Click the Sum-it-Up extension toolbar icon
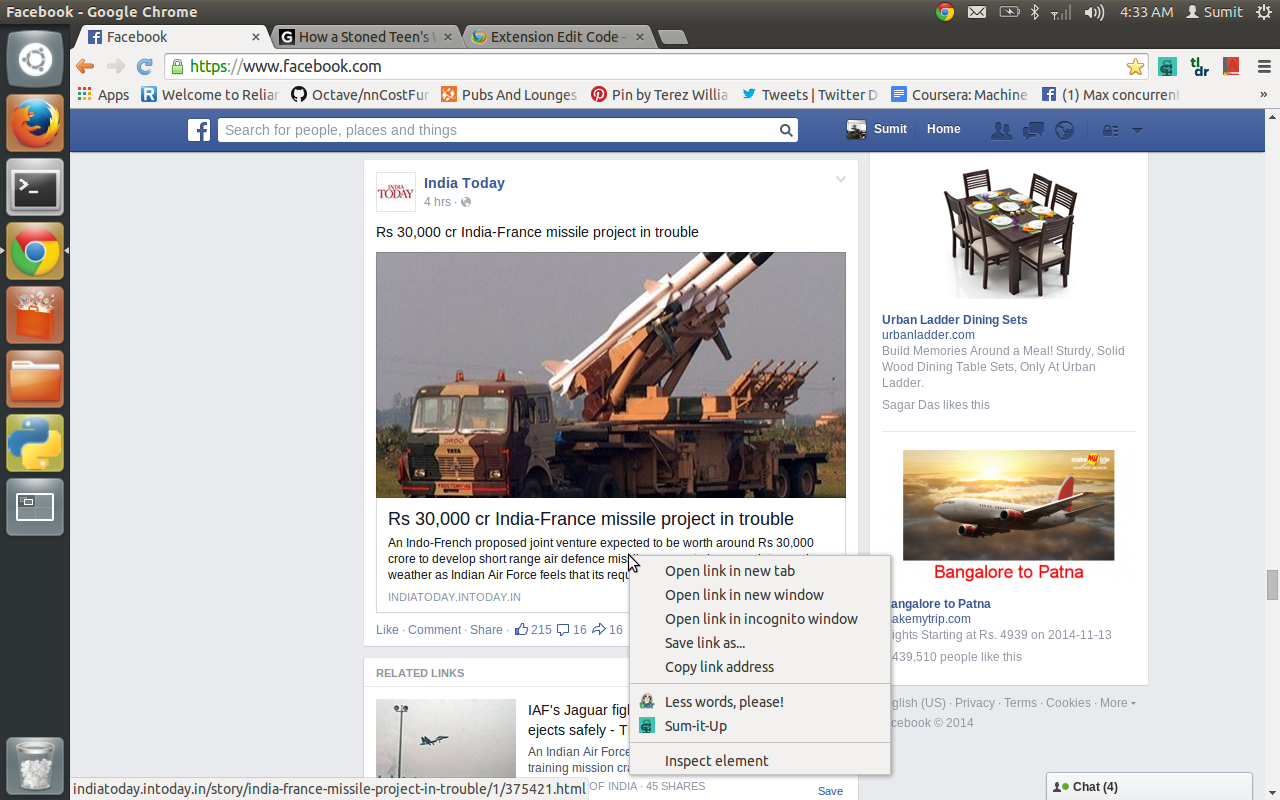This screenshot has width=1280, height=800. click(1167, 67)
